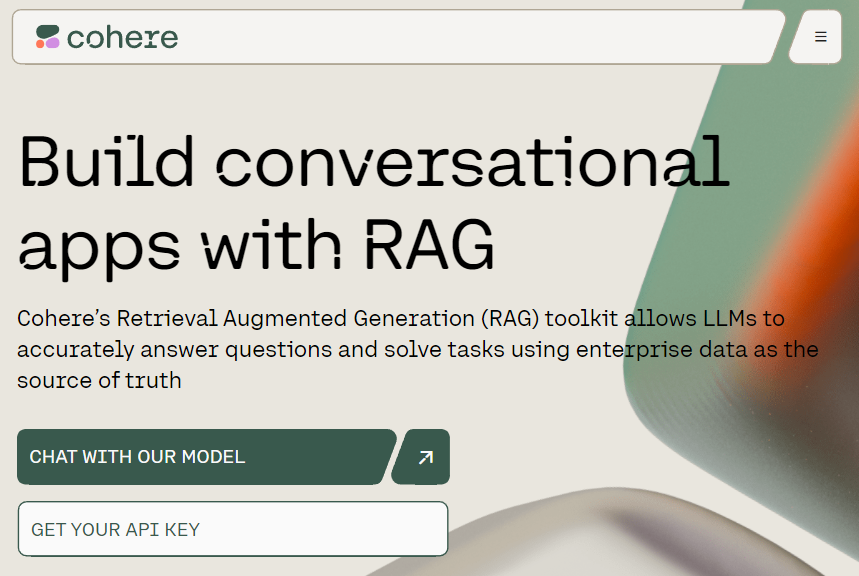Click the Cohere logo
The image size is (859, 576).
point(107,37)
